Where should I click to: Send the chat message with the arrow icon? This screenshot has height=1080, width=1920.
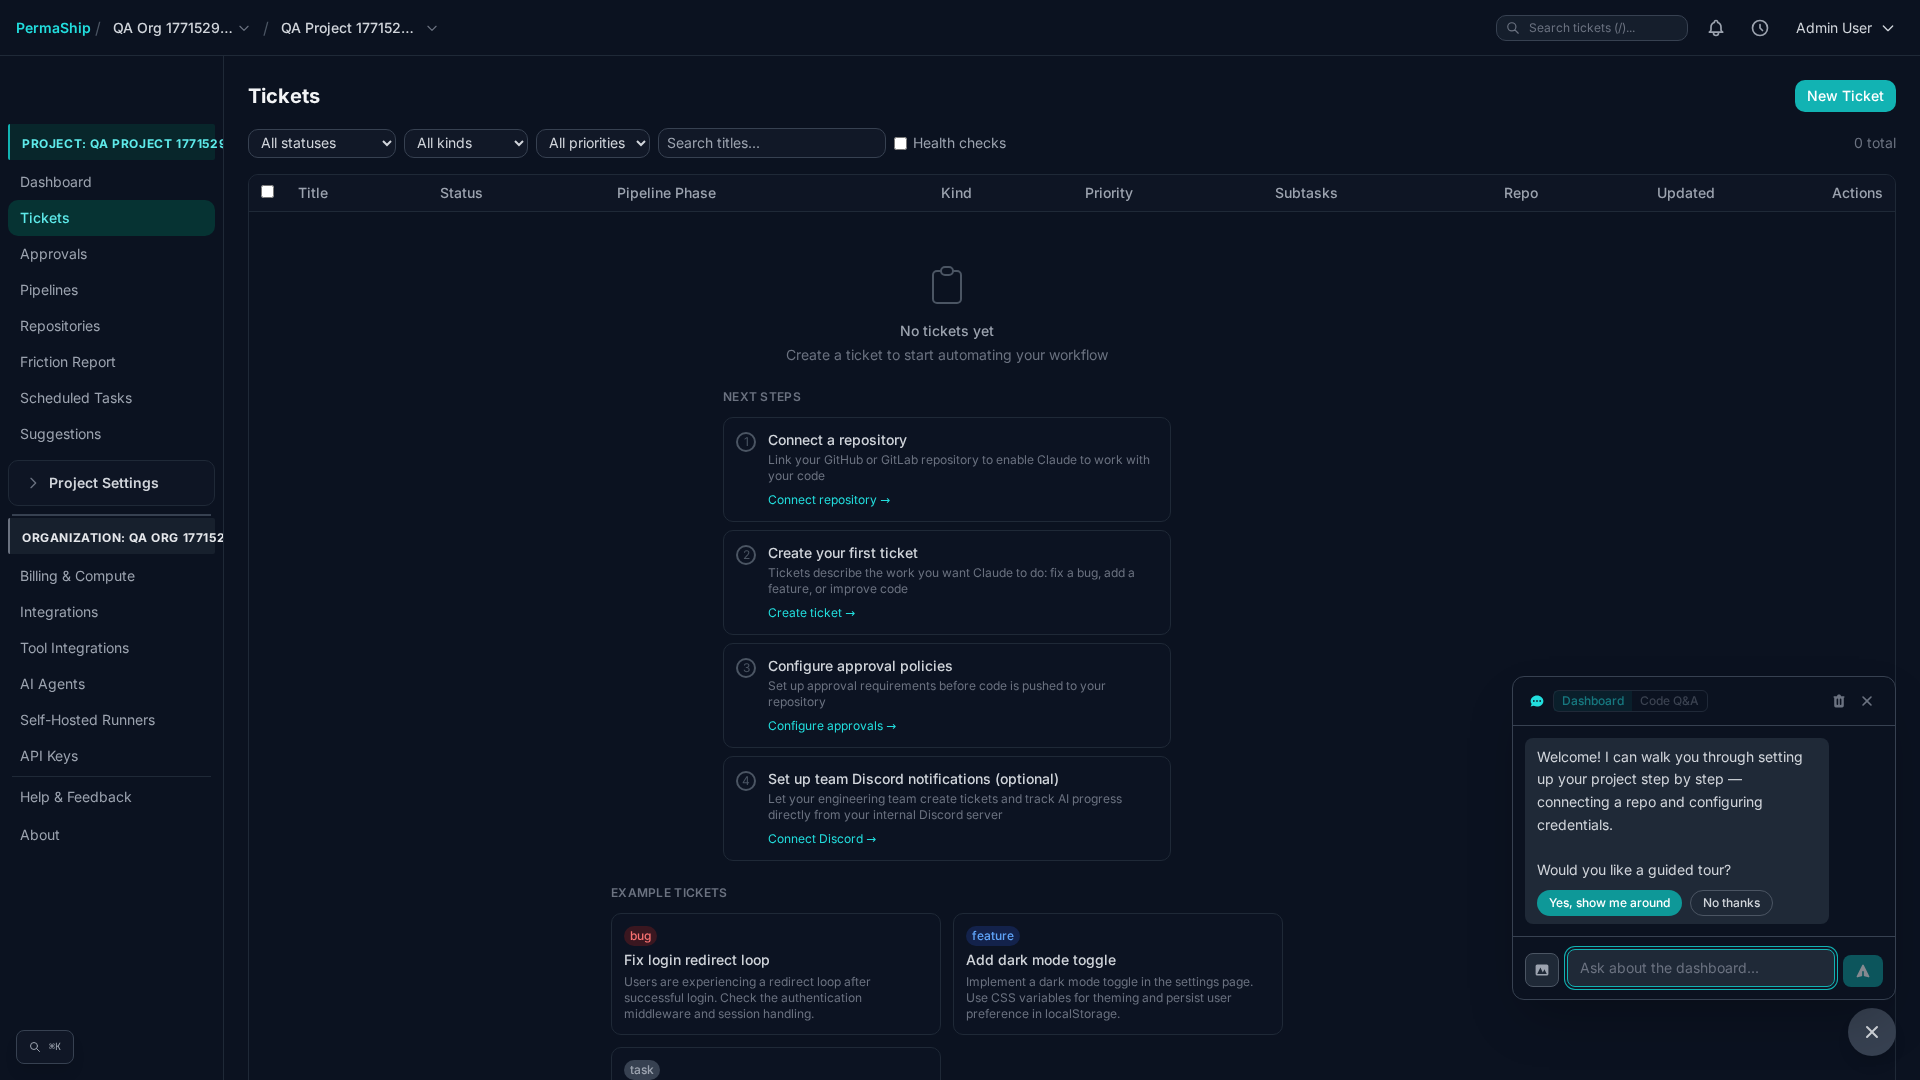1862,970
